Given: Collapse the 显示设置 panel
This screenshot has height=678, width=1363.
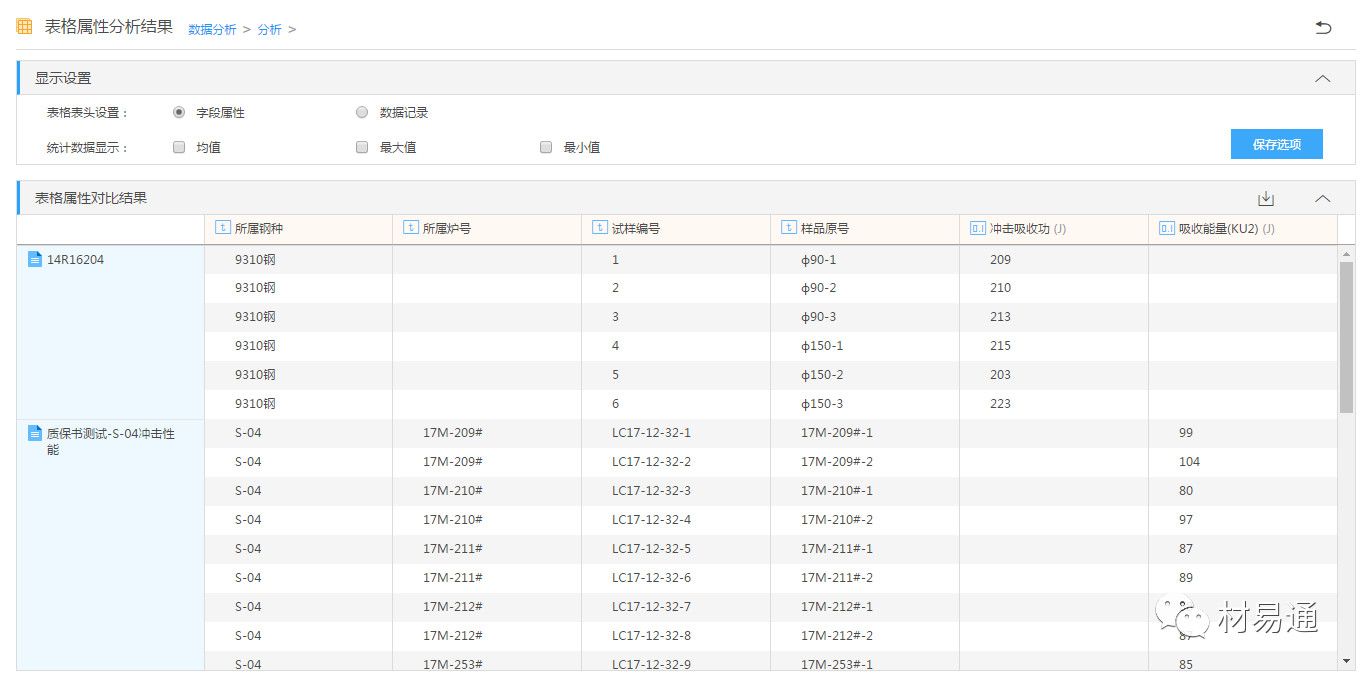Looking at the screenshot, I should click(x=1322, y=78).
